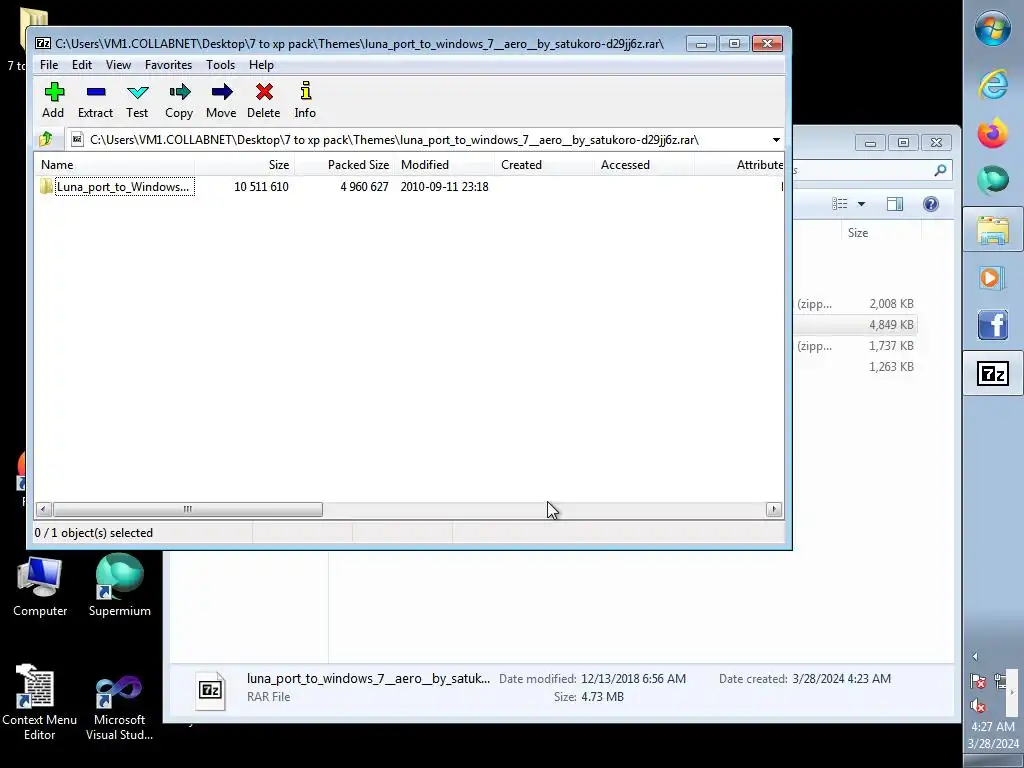Open the Help menu

coord(261,65)
